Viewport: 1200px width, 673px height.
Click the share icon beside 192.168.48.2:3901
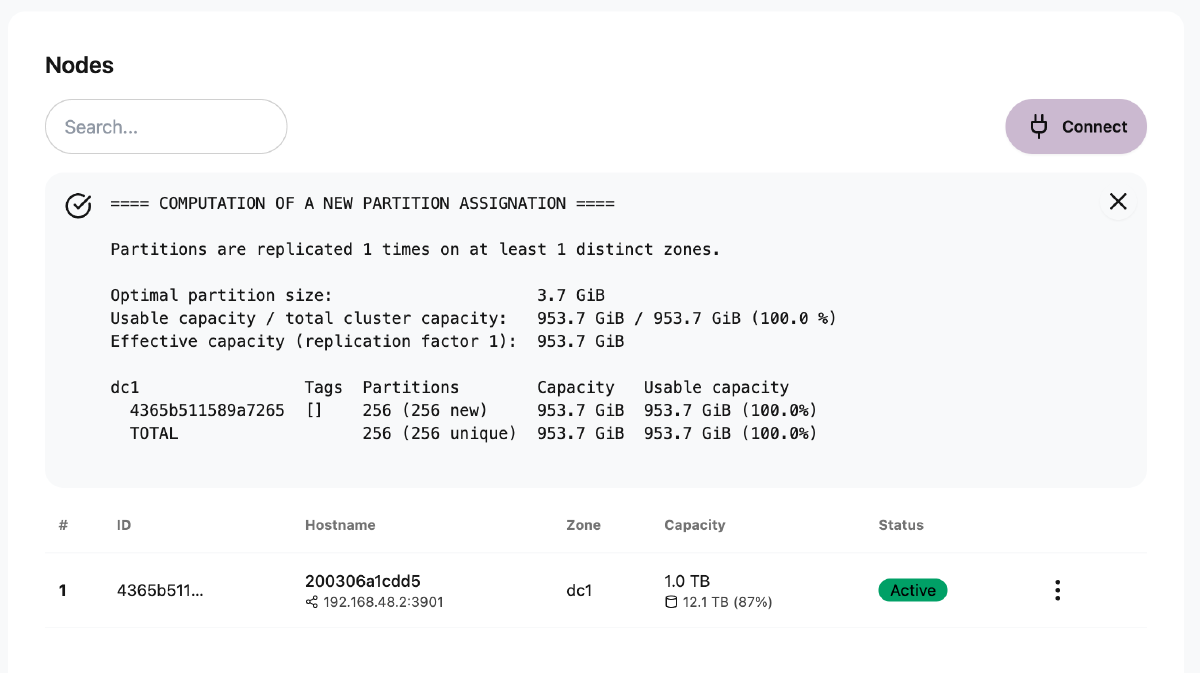311,603
